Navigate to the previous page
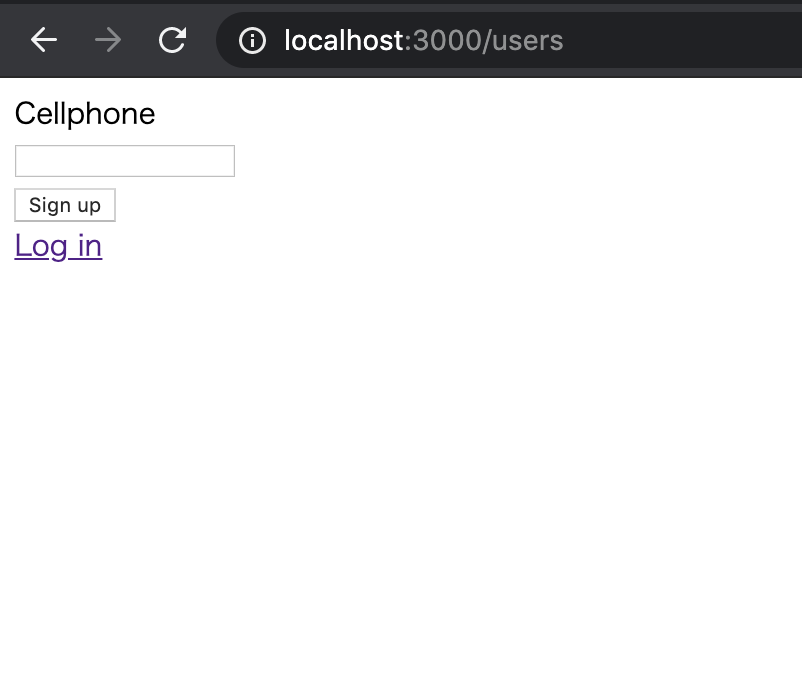Image resolution: width=802 pixels, height=698 pixels. click(x=43, y=40)
